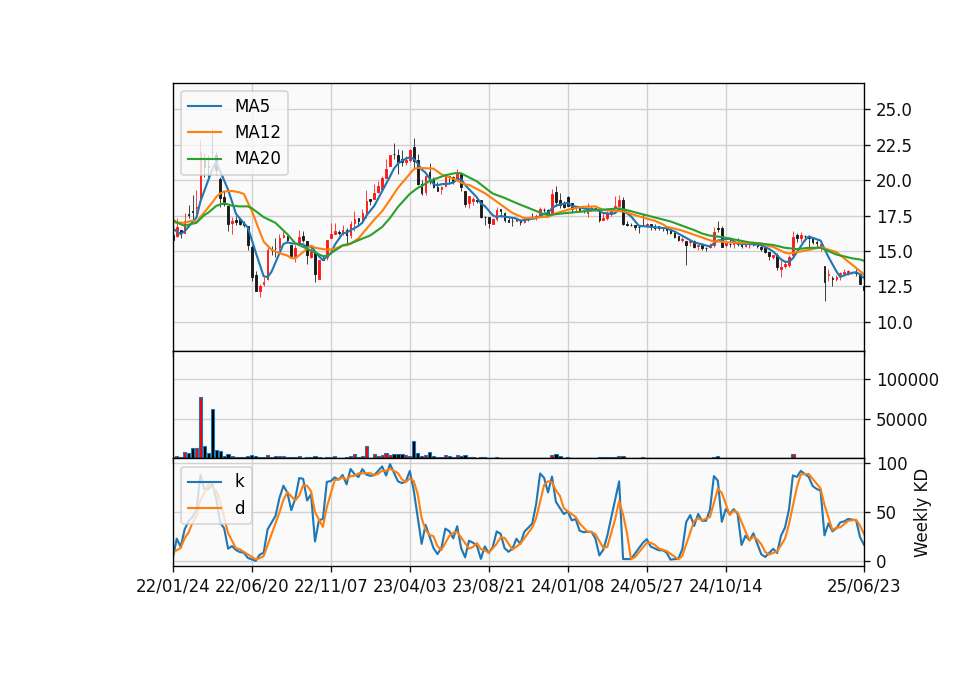
Task: Click the 24/05/27 date label
Action: (647, 586)
